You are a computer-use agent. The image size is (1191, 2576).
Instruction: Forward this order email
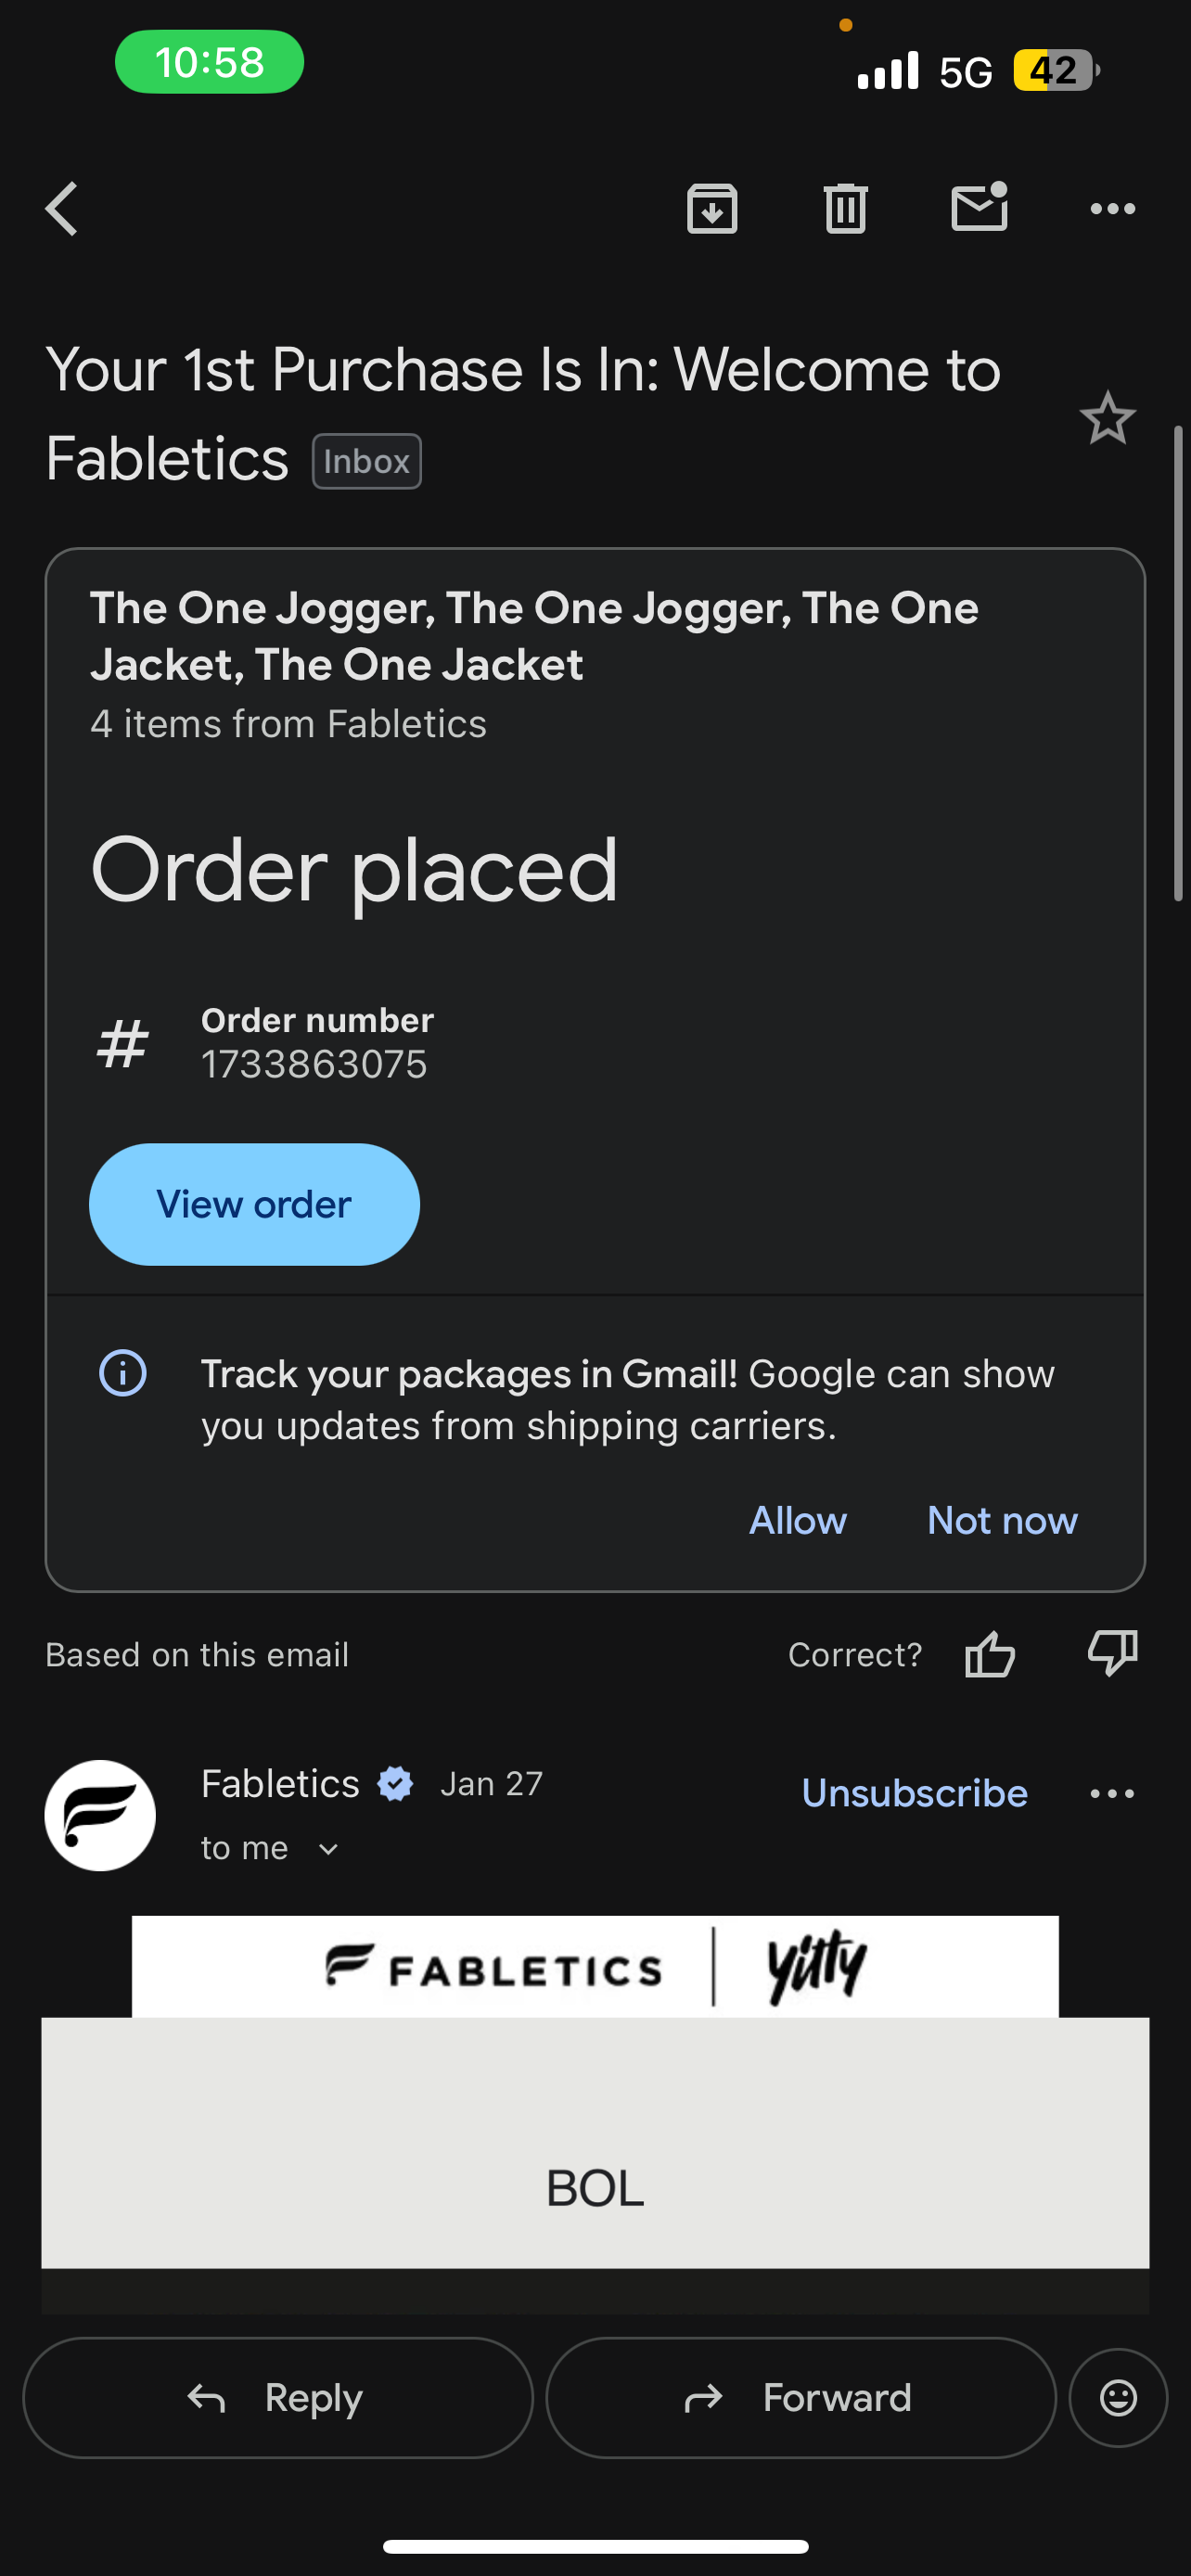coord(800,2397)
